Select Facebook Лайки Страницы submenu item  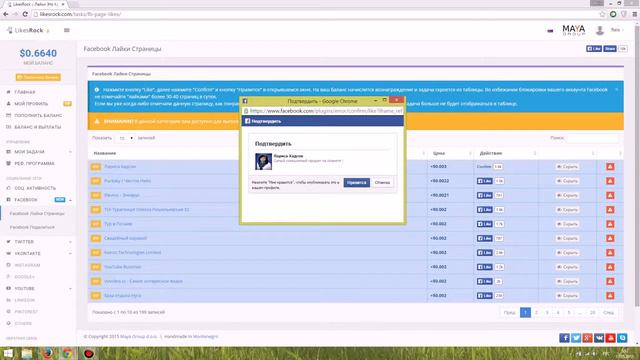37,213
